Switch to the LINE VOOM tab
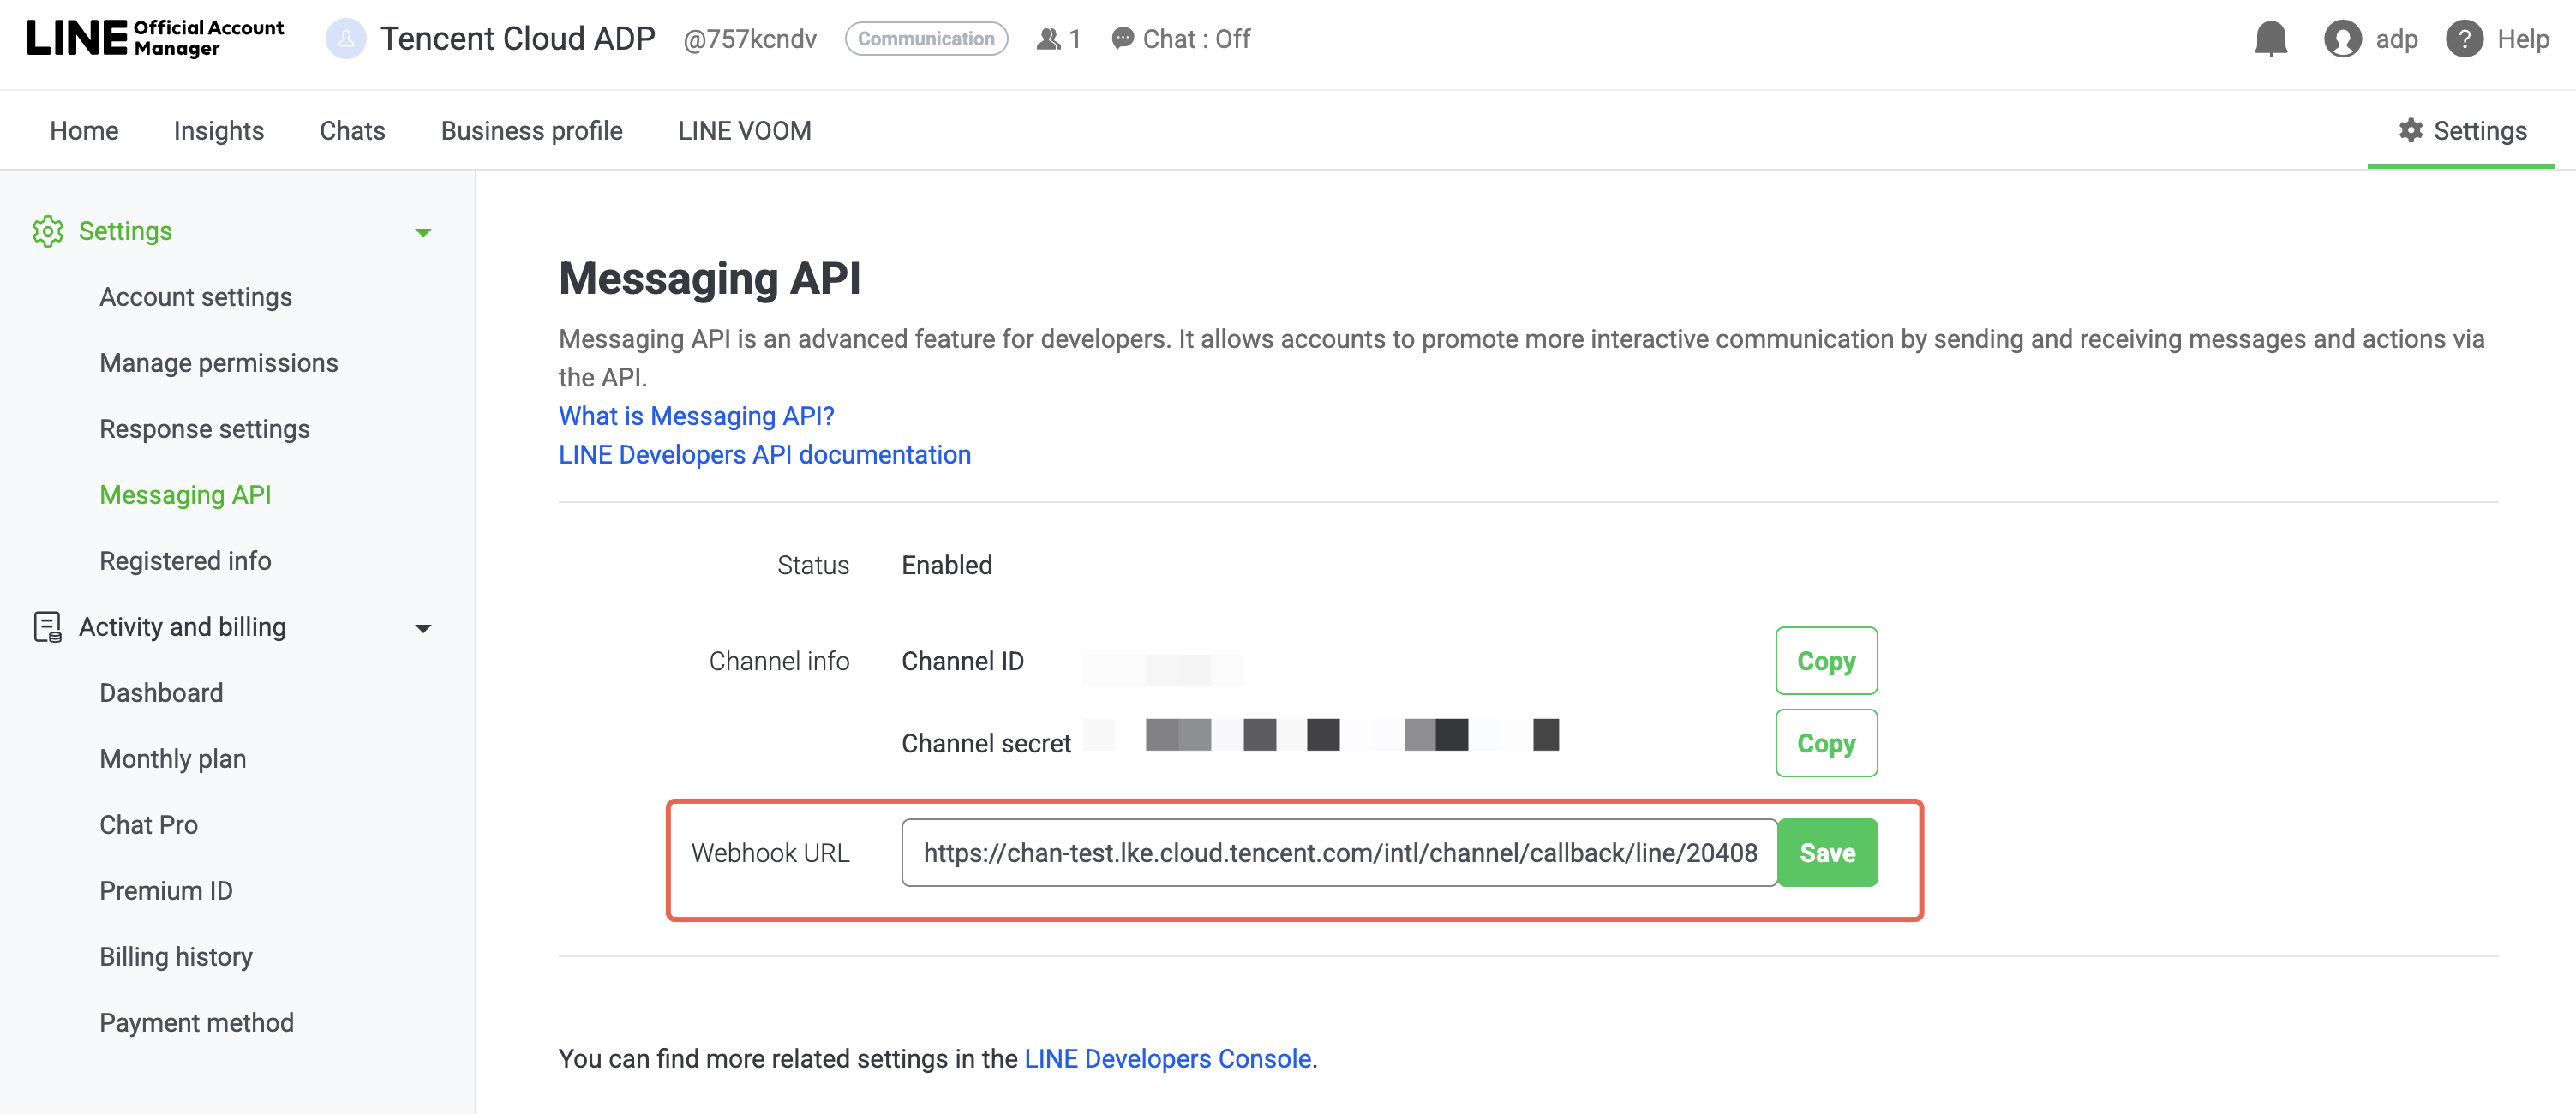This screenshot has width=2576, height=1114. [744, 130]
